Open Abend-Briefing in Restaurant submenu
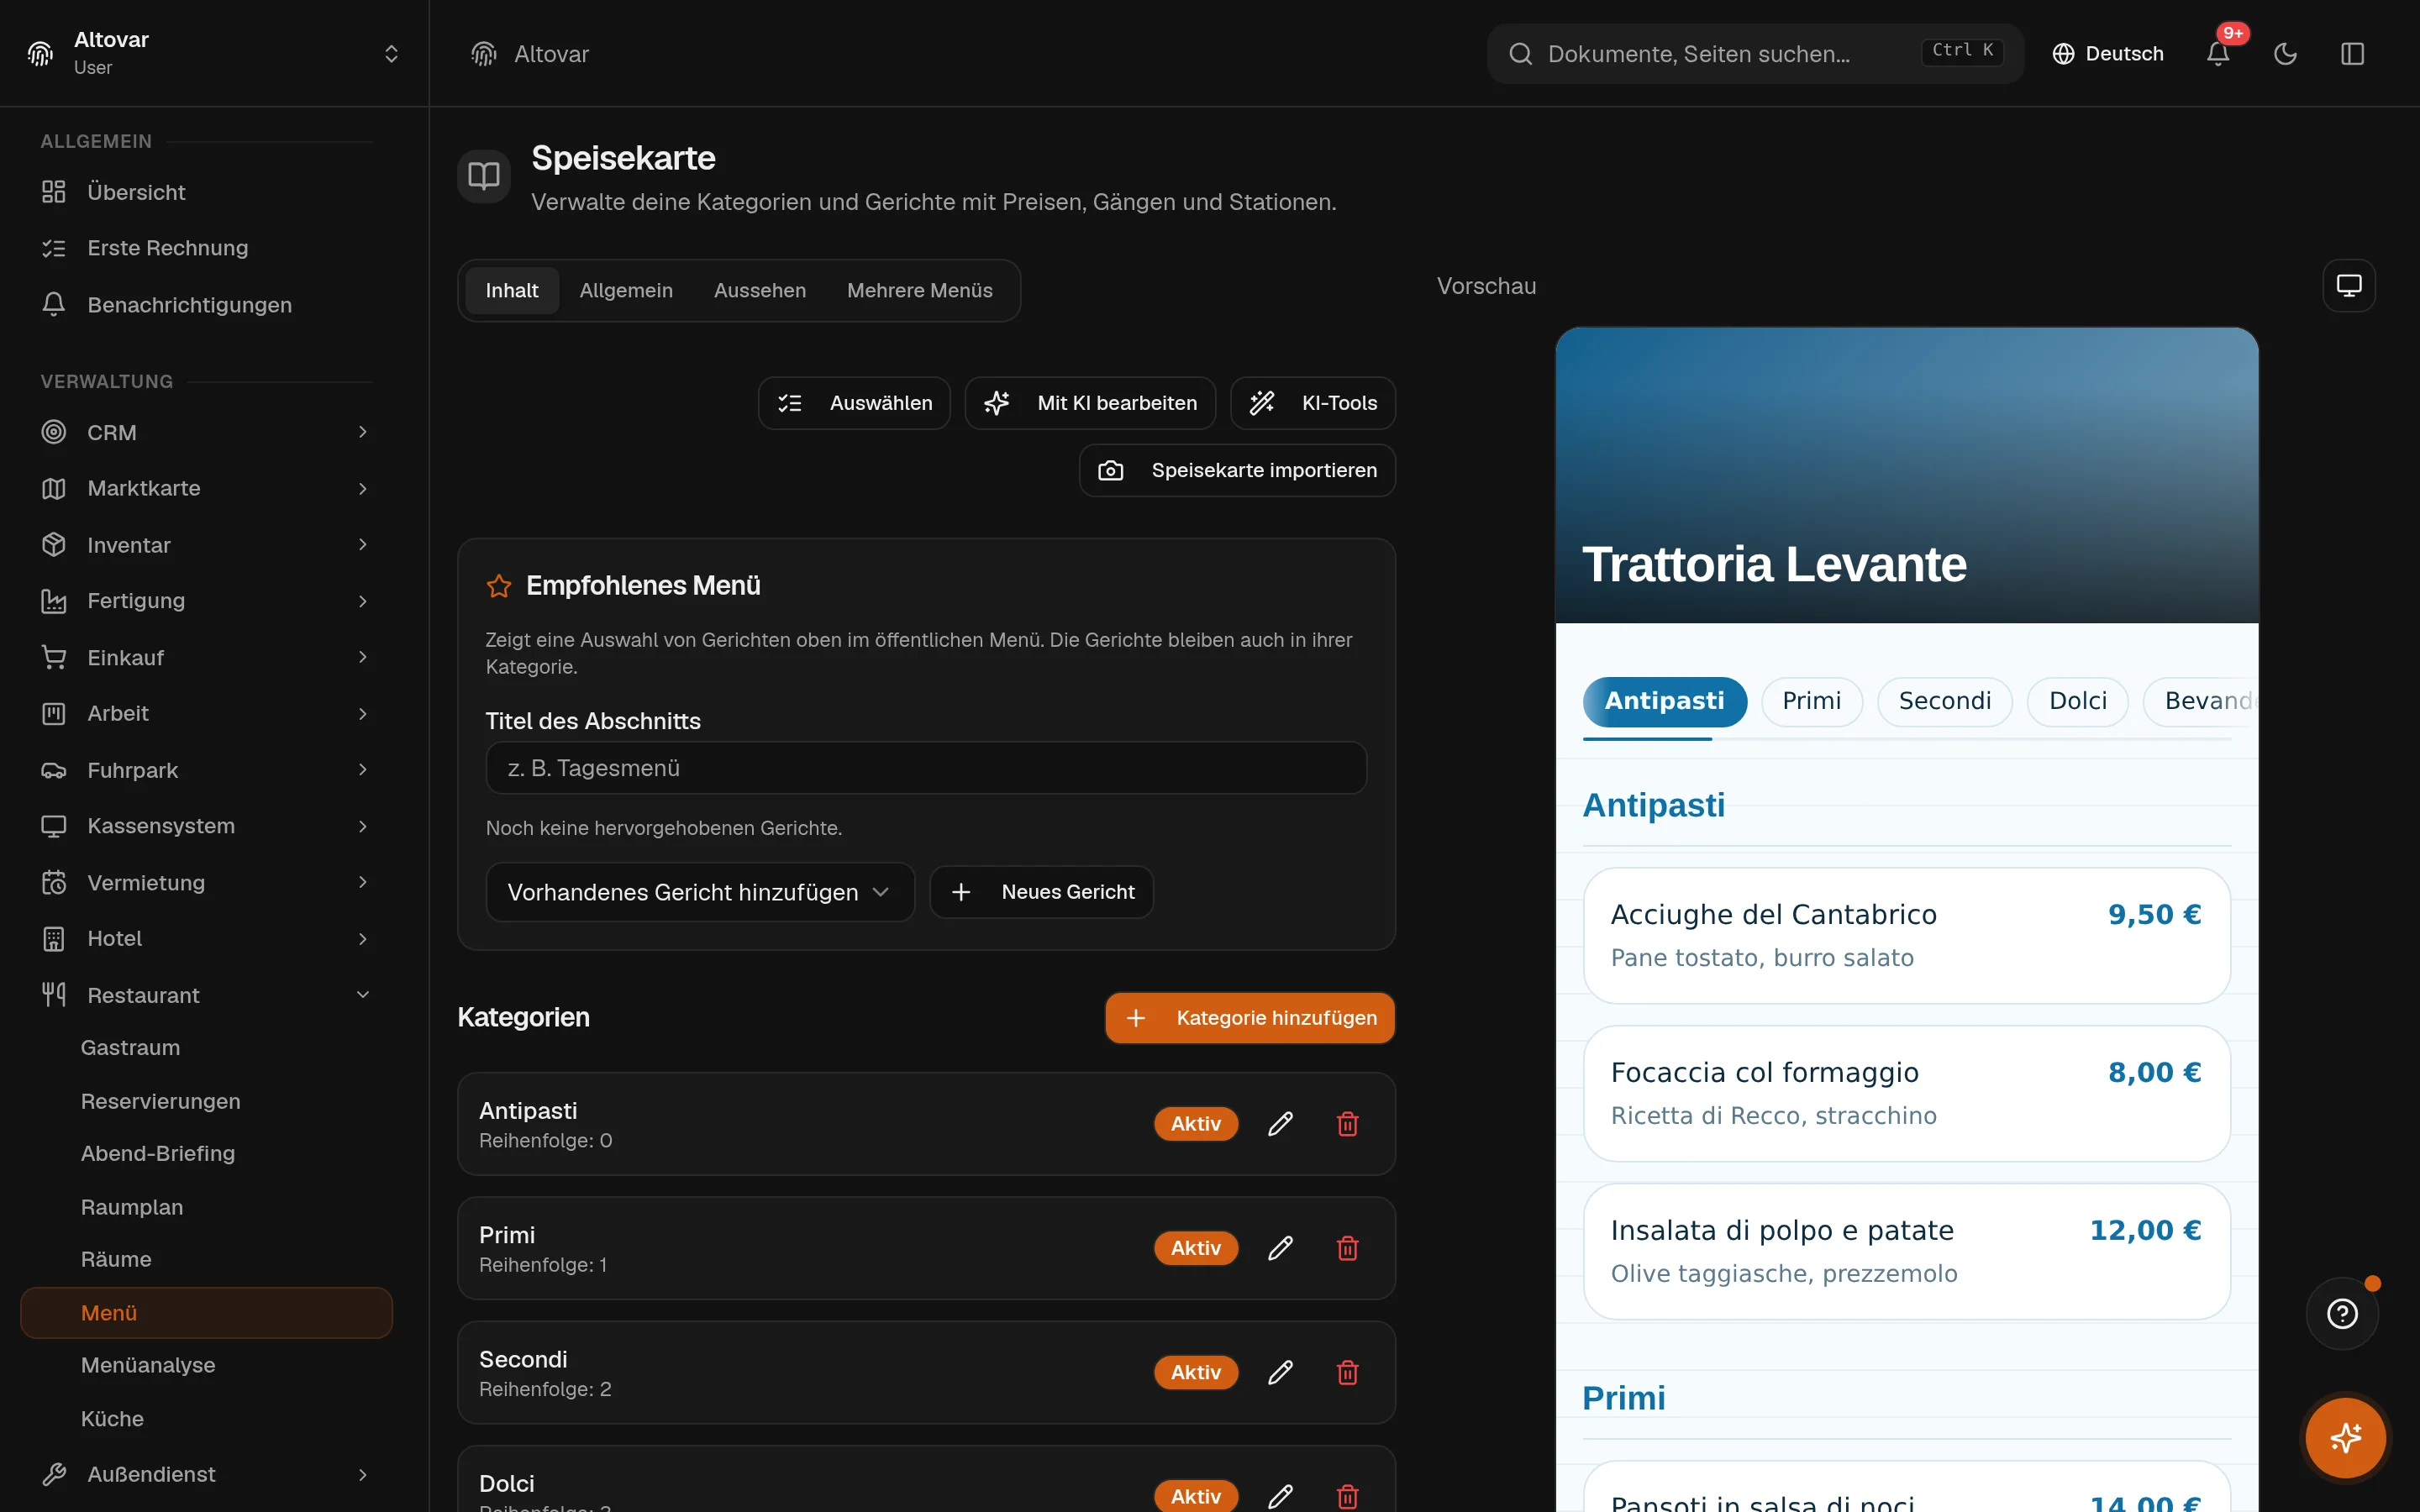 click(206, 1153)
